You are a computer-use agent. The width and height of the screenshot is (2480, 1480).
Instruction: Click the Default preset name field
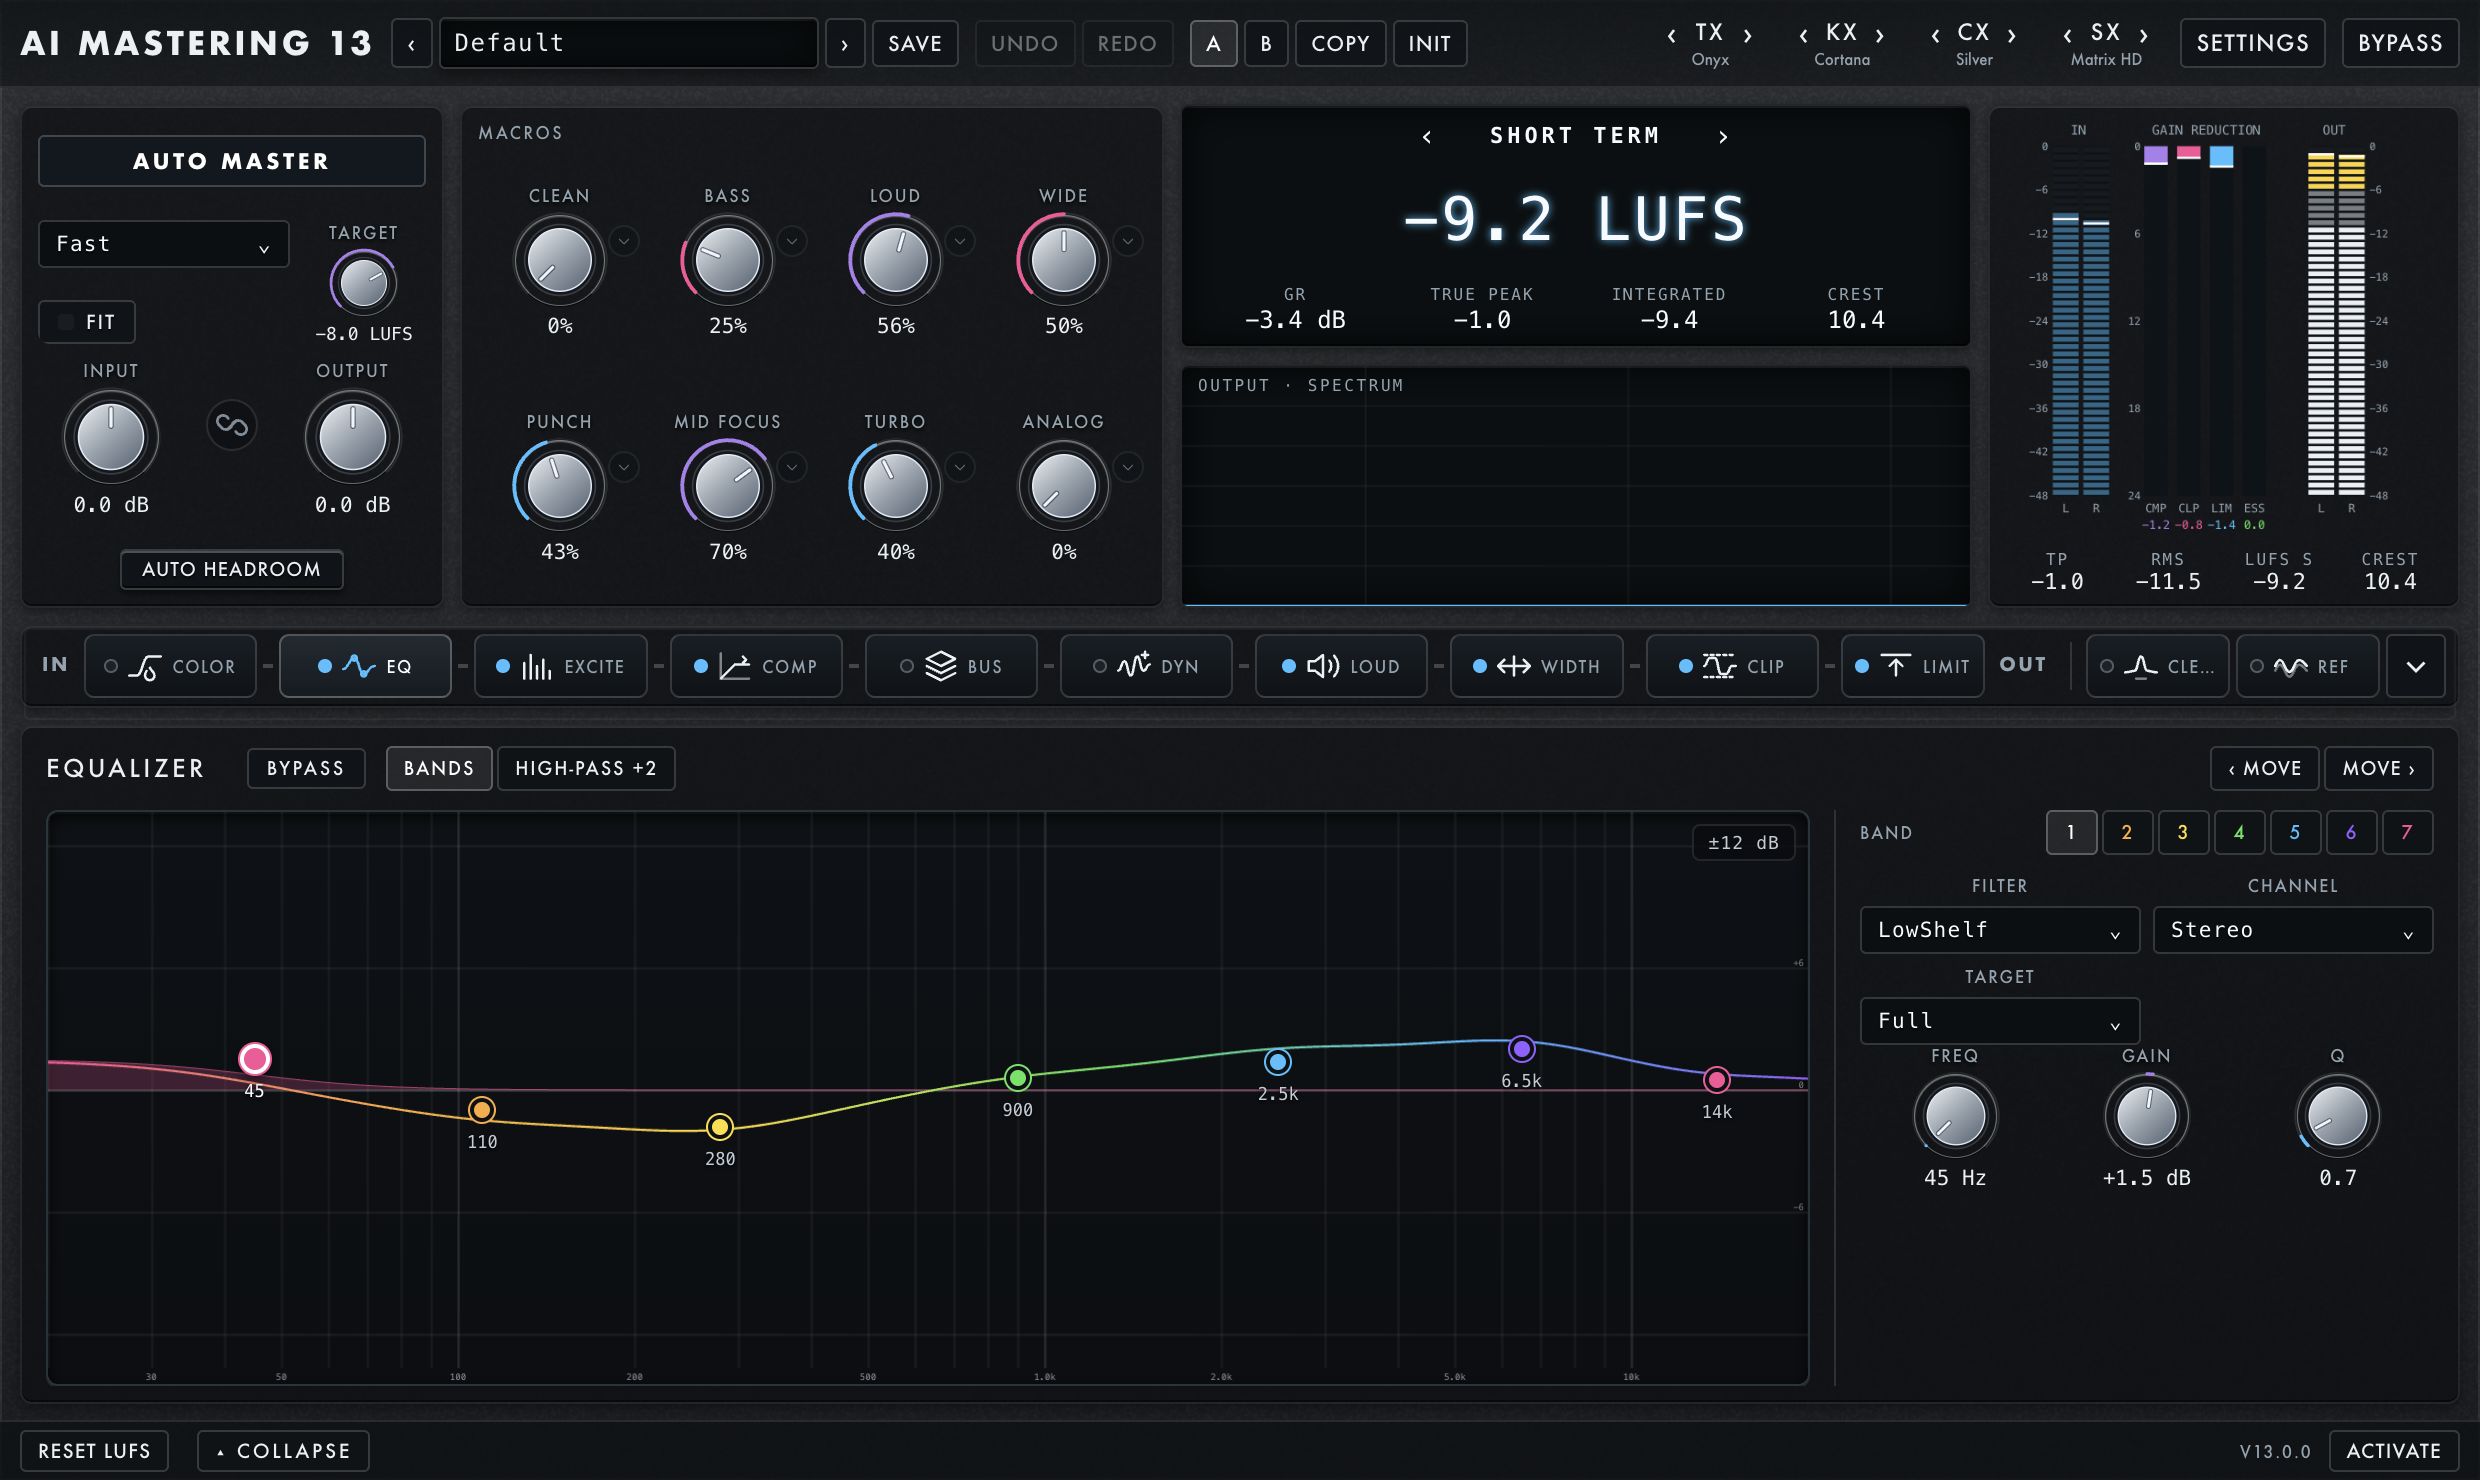(x=629, y=43)
